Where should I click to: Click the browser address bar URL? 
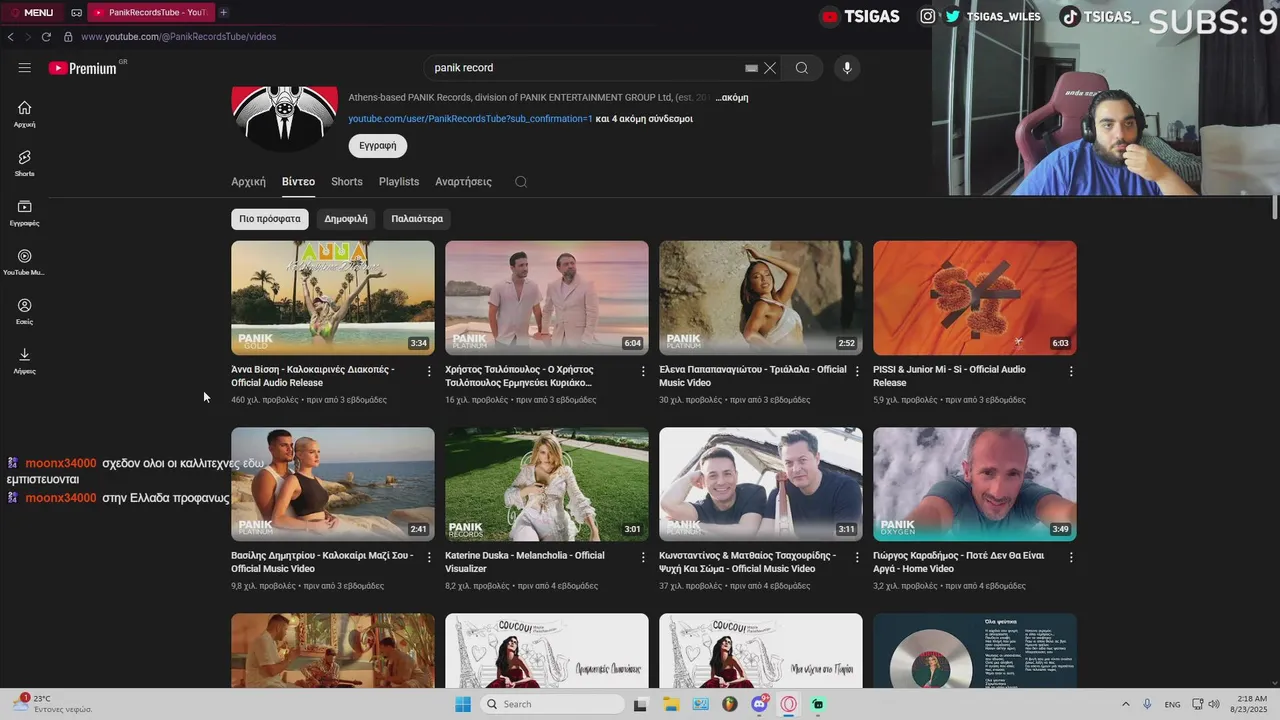click(178, 37)
